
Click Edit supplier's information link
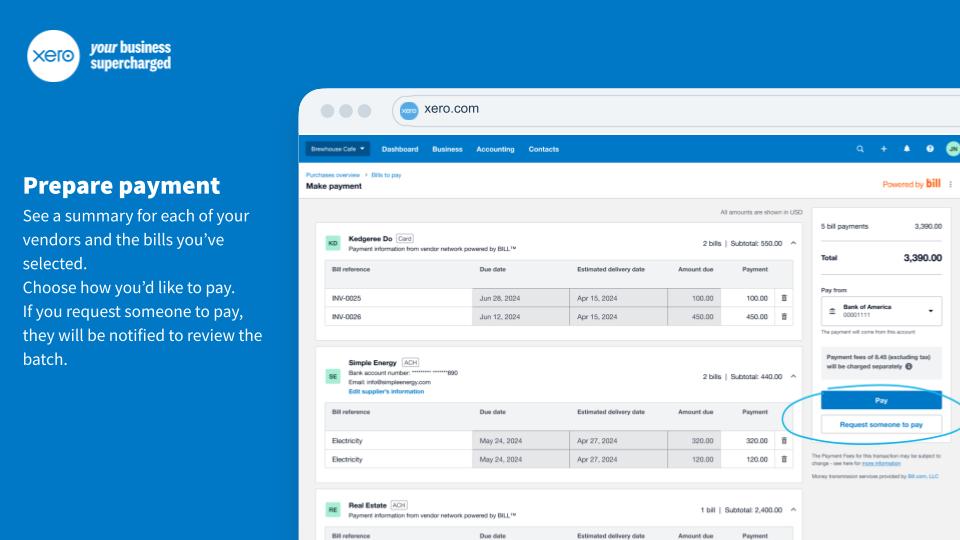[386, 391]
